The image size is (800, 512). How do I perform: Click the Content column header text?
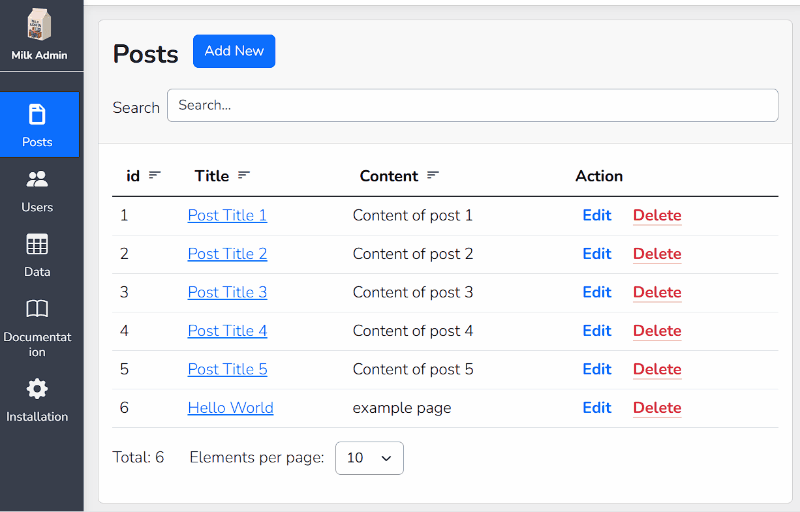pos(389,176)
